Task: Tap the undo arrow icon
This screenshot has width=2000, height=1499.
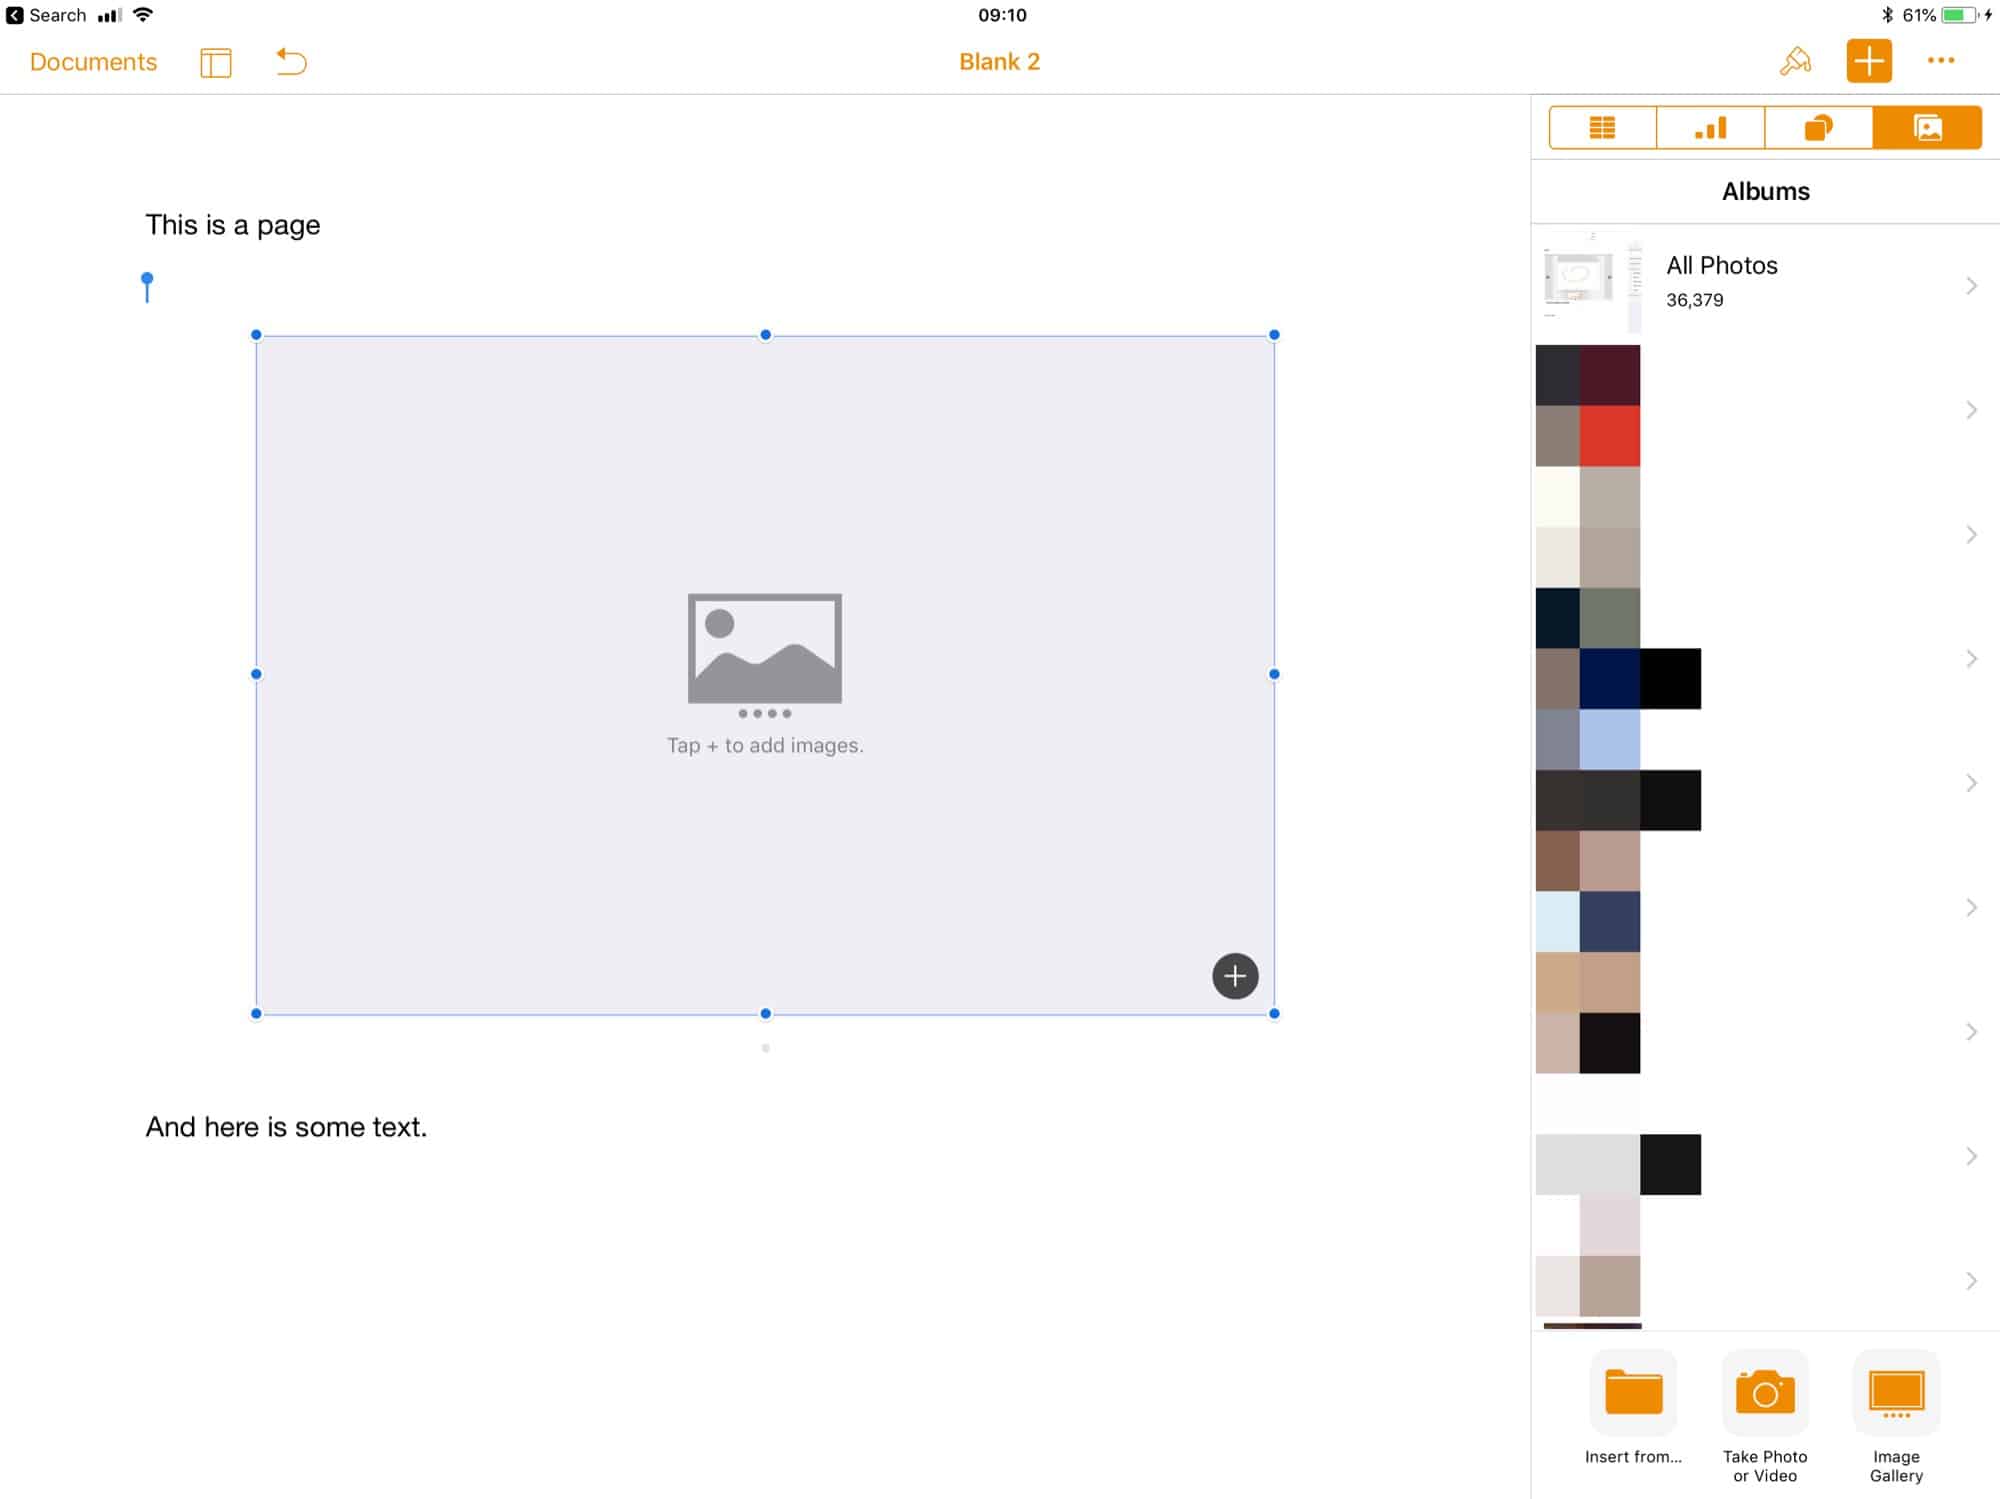Action: tap(290, 61)
